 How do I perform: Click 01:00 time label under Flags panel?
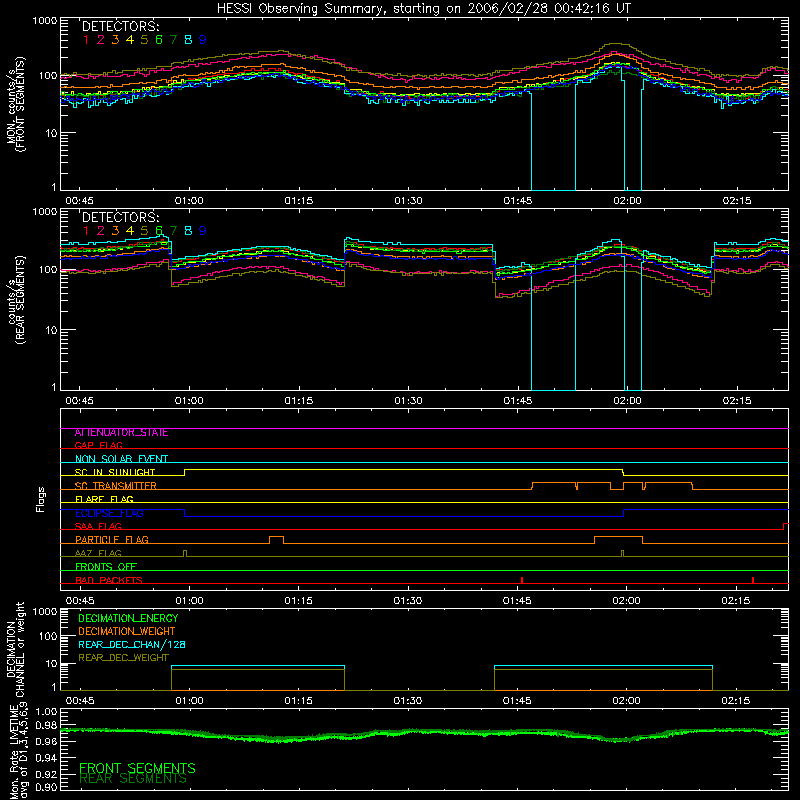click(x=189, y=601)
